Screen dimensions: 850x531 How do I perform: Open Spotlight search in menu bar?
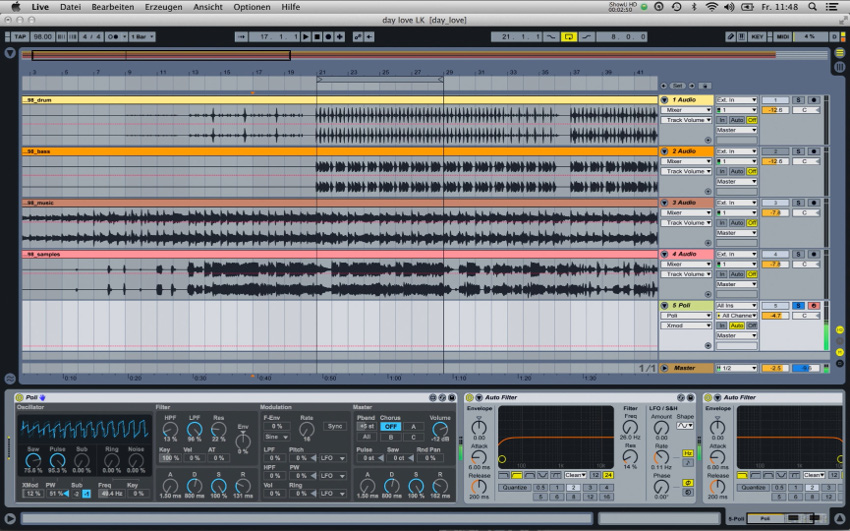812,7
